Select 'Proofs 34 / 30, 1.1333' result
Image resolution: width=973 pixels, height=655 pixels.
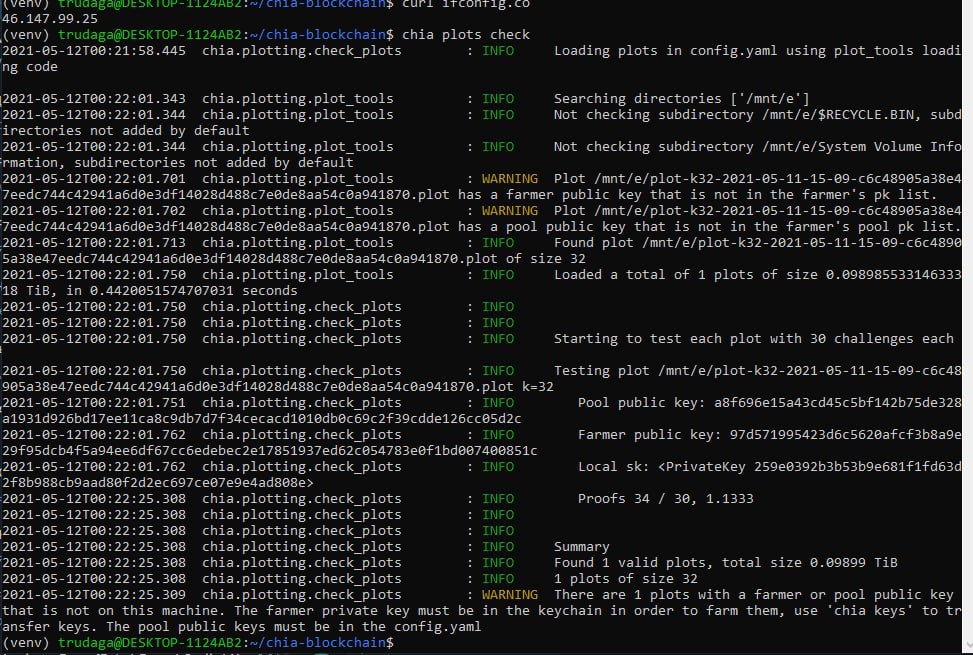pyautogui.click(x=665, y=499)
